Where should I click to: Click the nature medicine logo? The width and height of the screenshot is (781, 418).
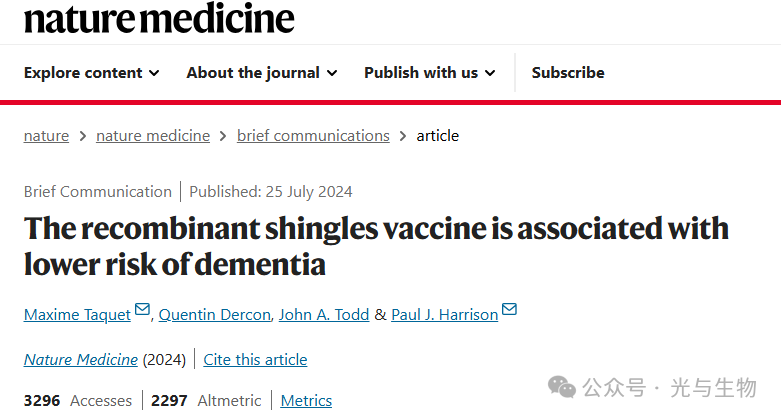[159, 17]
